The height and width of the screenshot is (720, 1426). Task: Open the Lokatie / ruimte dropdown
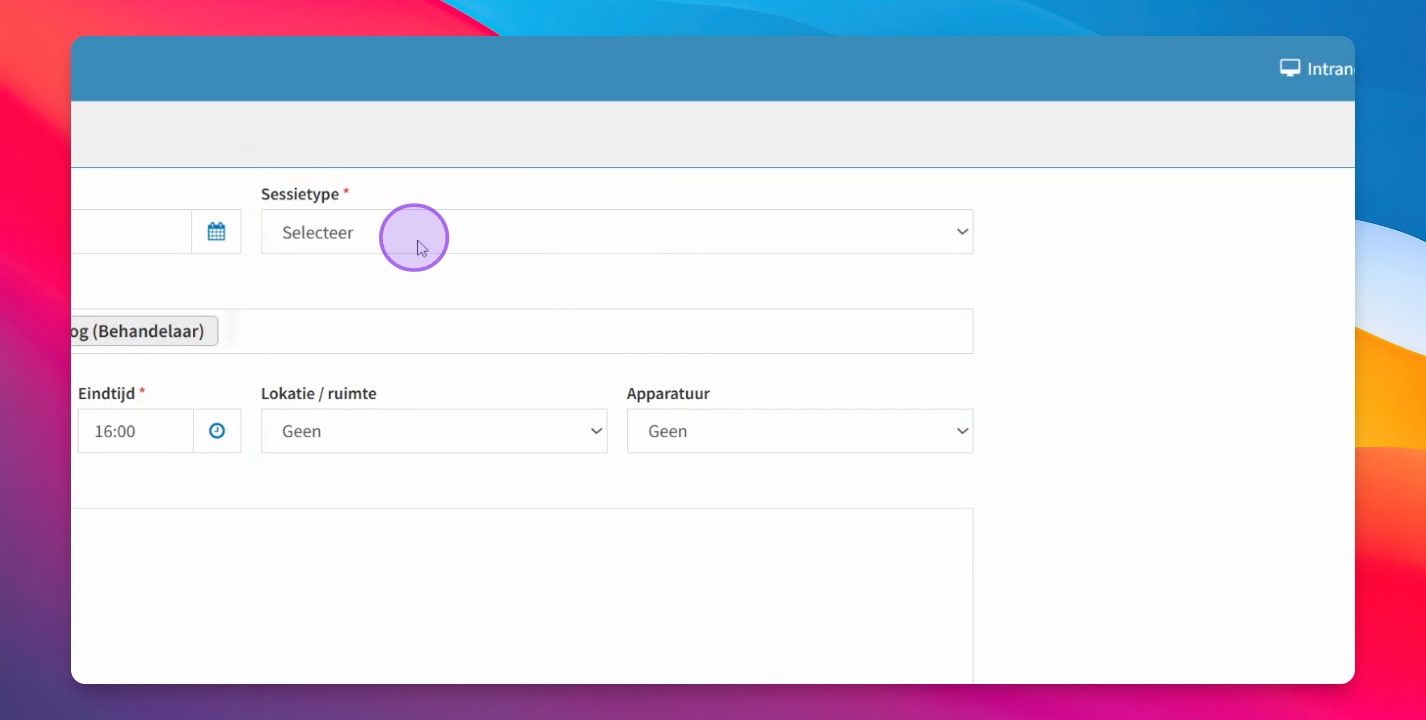(434, 431)
